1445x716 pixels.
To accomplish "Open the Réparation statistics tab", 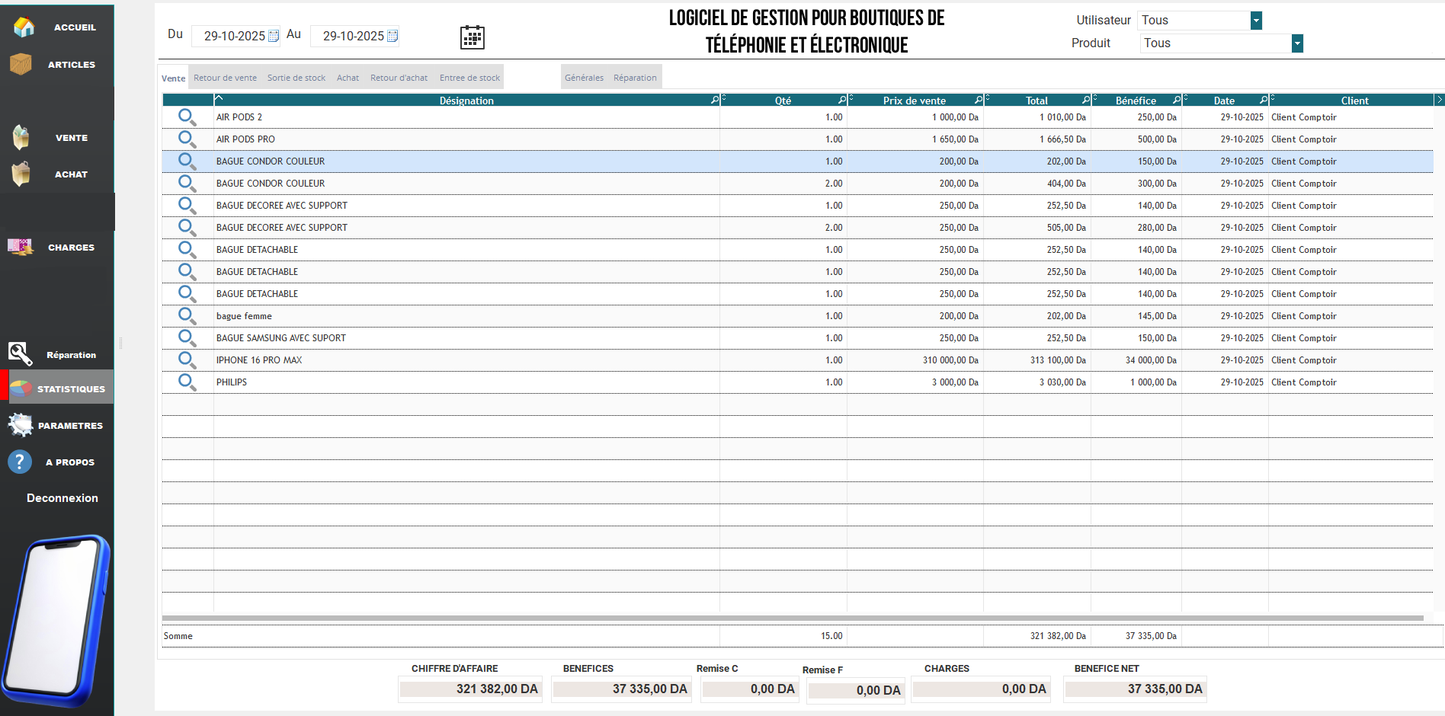I will point(635,78).
